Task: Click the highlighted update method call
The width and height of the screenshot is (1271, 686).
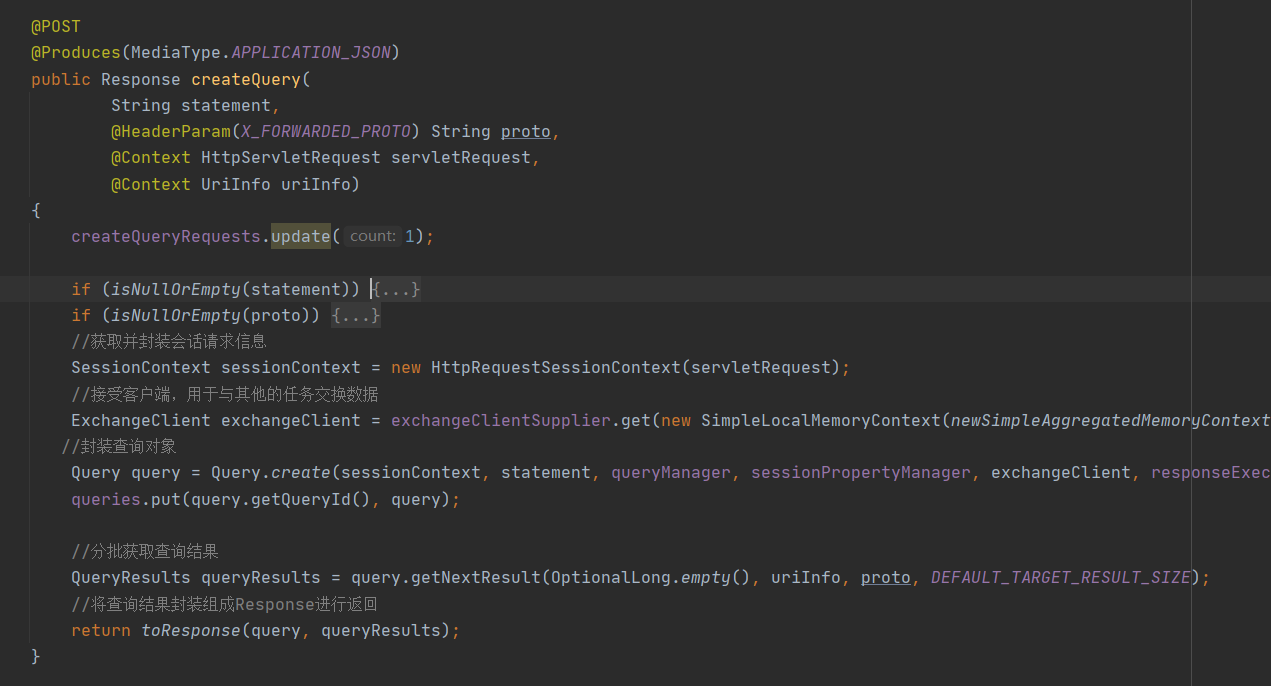Action: click(301, 237)
